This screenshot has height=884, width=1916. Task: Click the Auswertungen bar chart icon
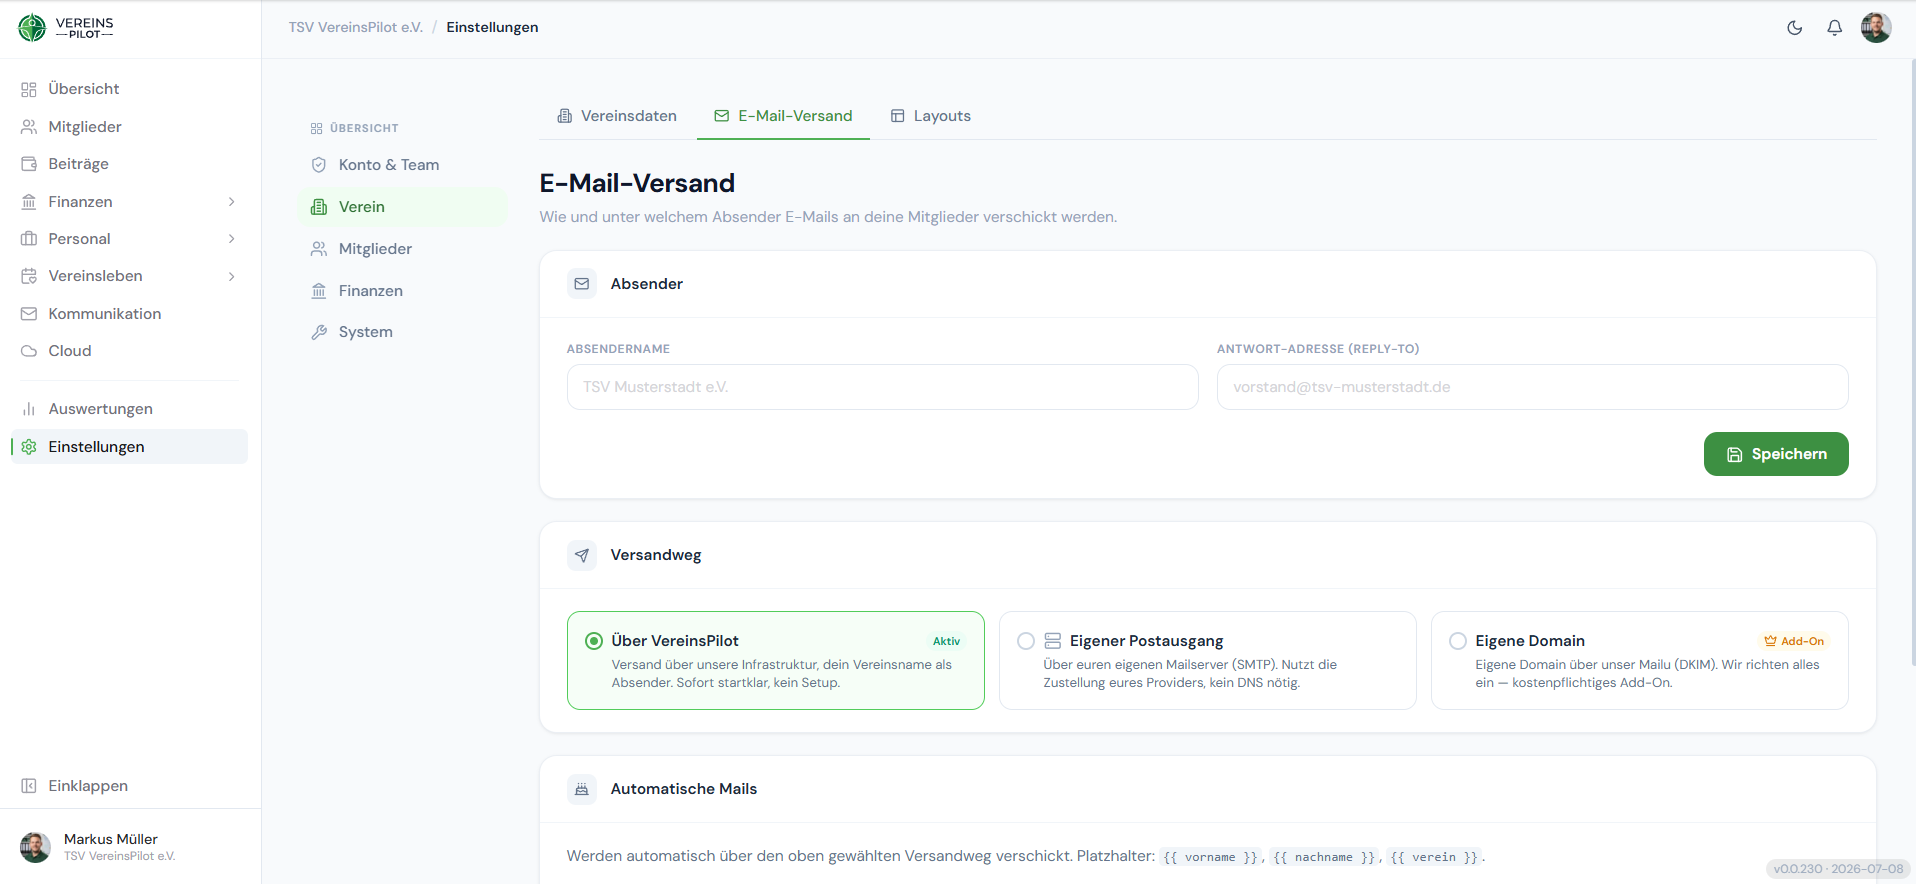[x=29, y=409]
